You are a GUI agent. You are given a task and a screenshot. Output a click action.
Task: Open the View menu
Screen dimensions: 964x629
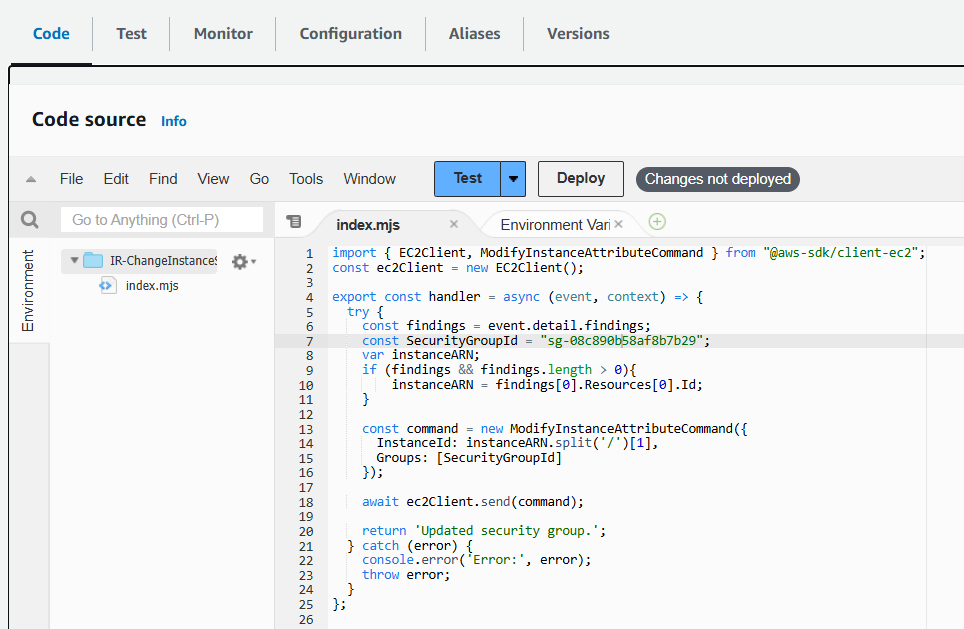(x=213, y=179)
